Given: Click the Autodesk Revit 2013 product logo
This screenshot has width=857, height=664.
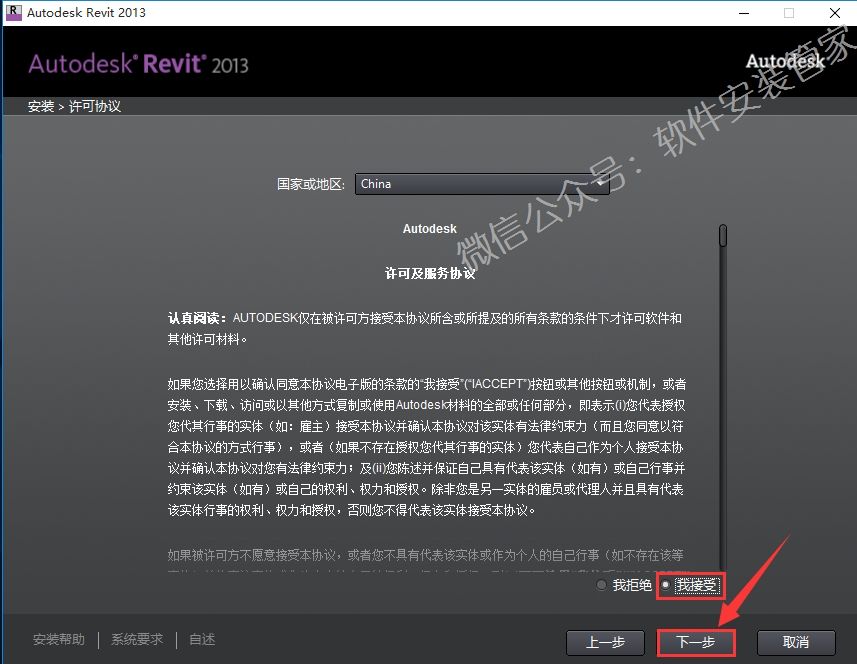Looking at the screenshot, I should (138, 64).
